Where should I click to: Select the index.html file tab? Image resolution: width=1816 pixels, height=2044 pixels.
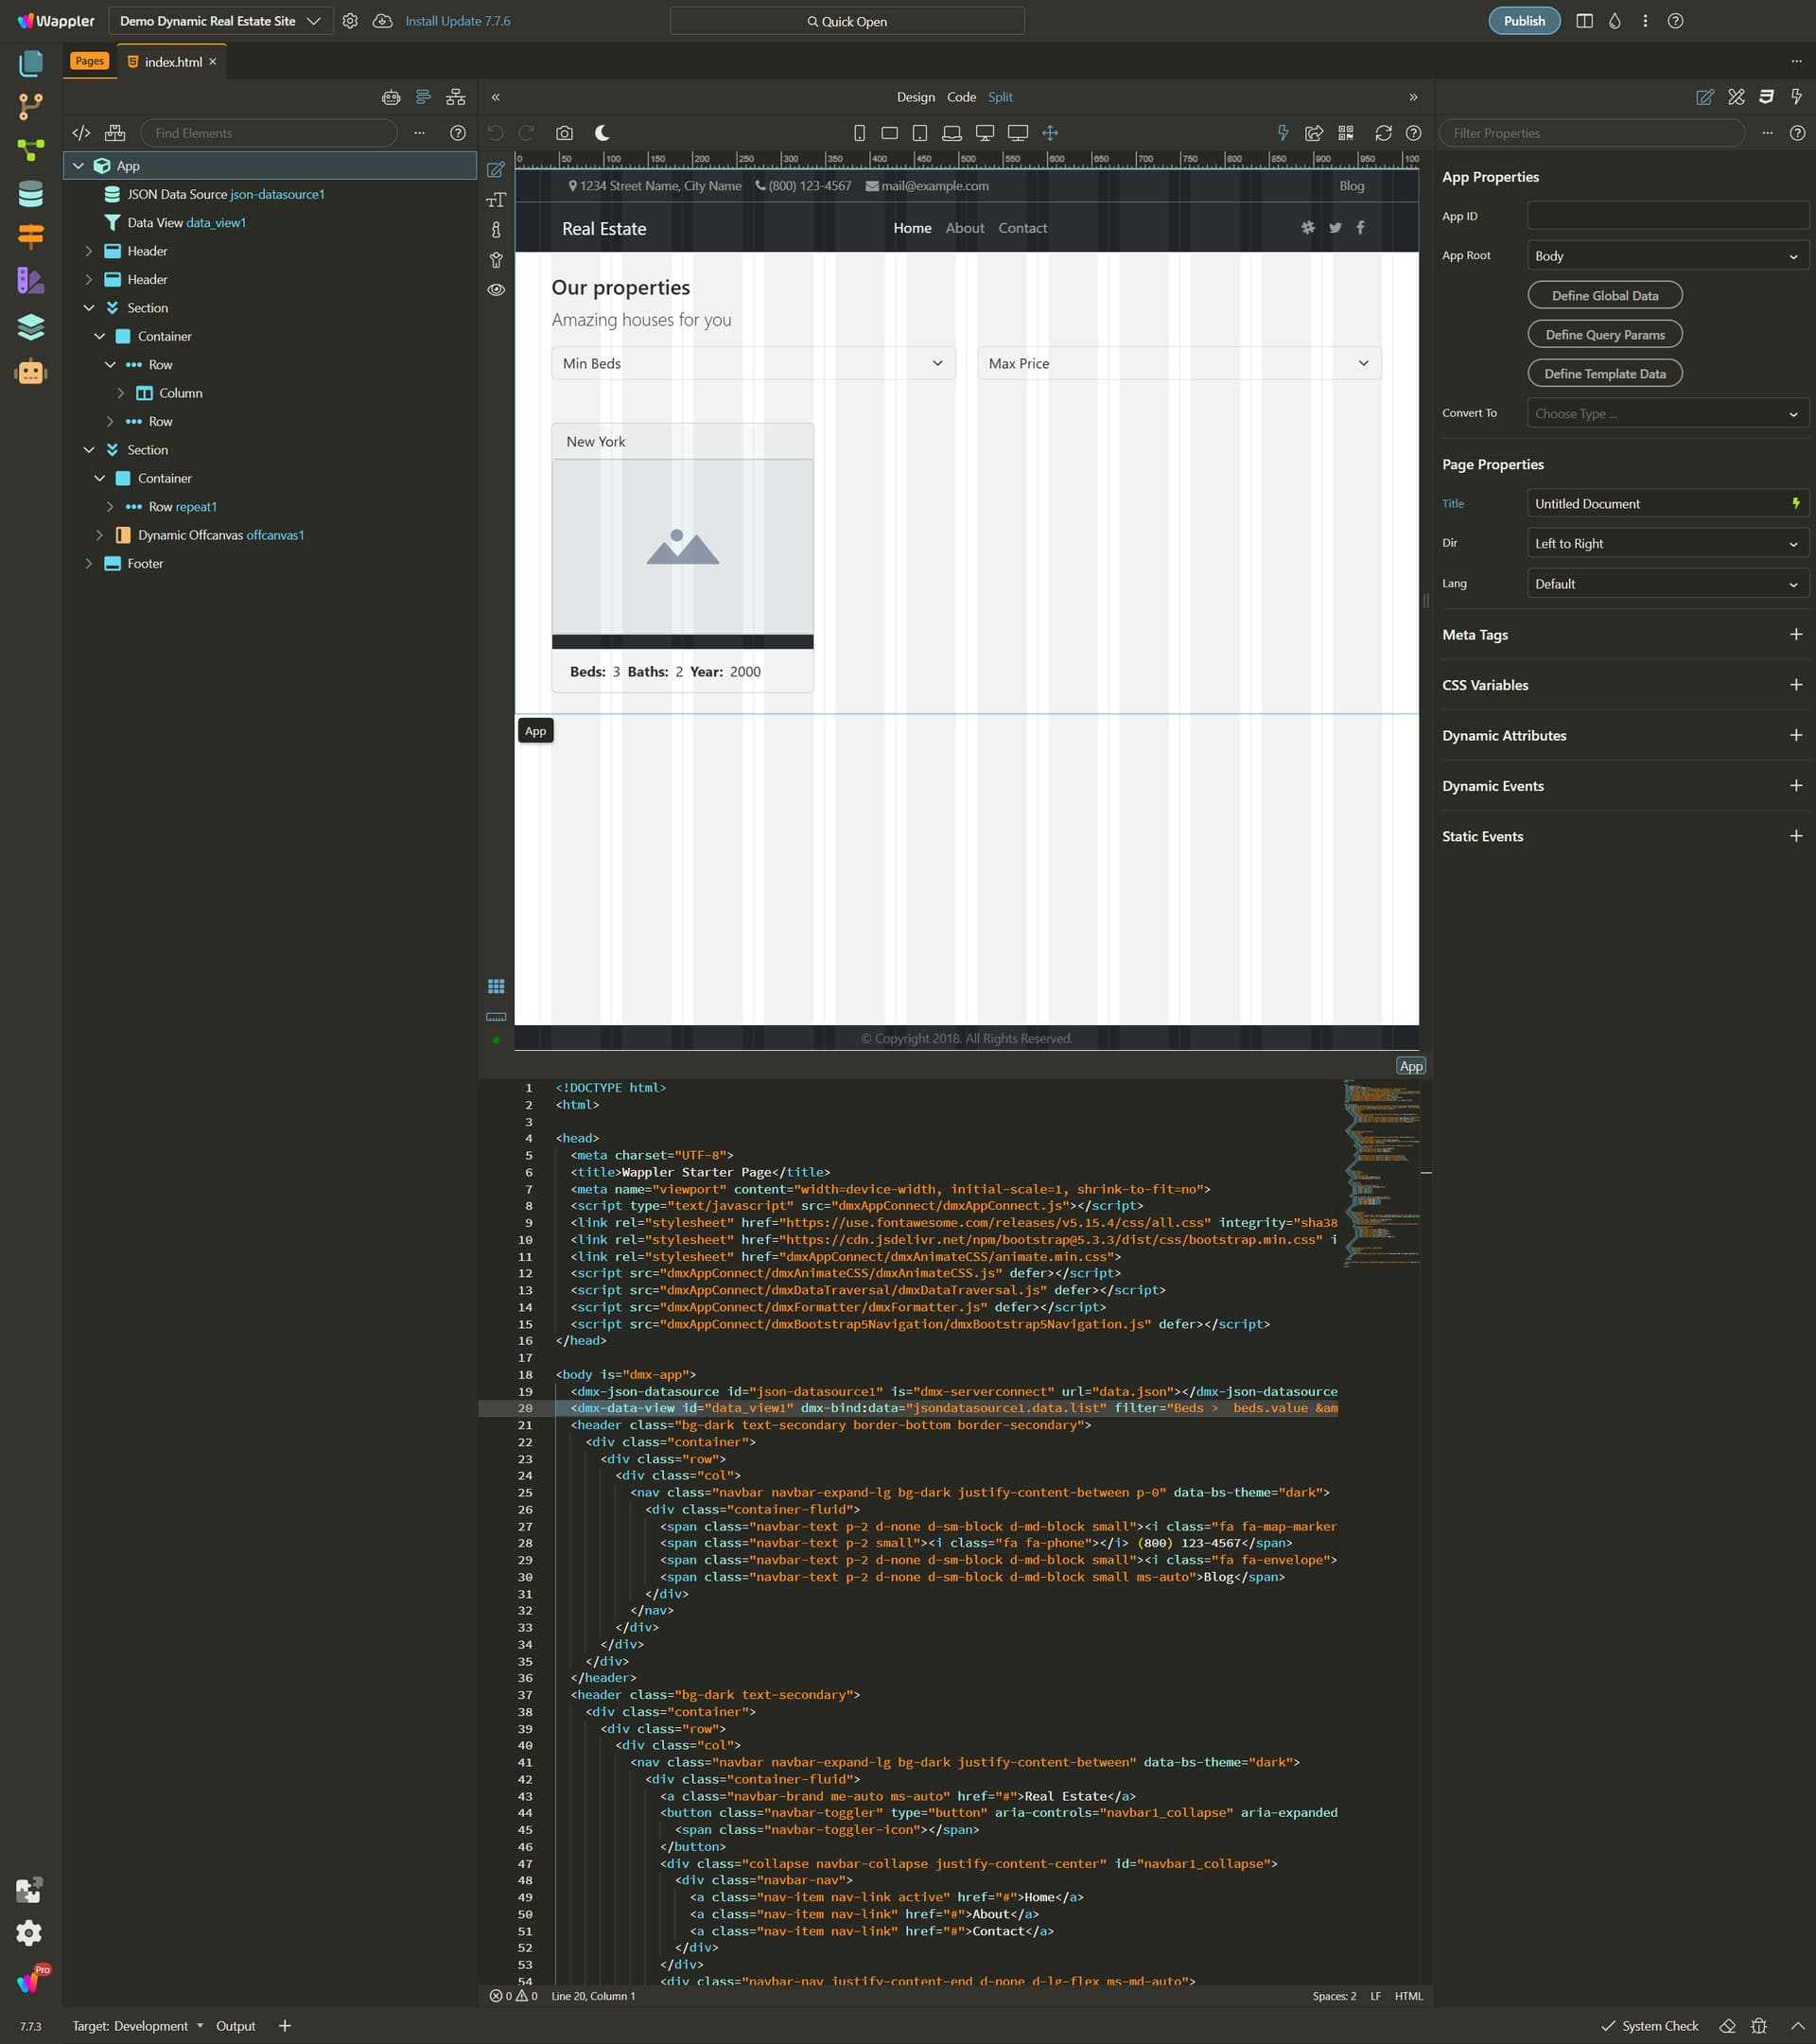point(172,62)
